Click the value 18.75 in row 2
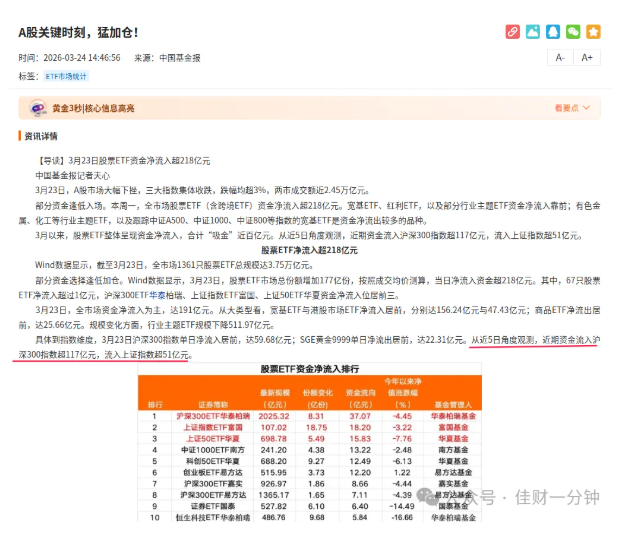Screen dimensions: 620x547 coord(316,428)
